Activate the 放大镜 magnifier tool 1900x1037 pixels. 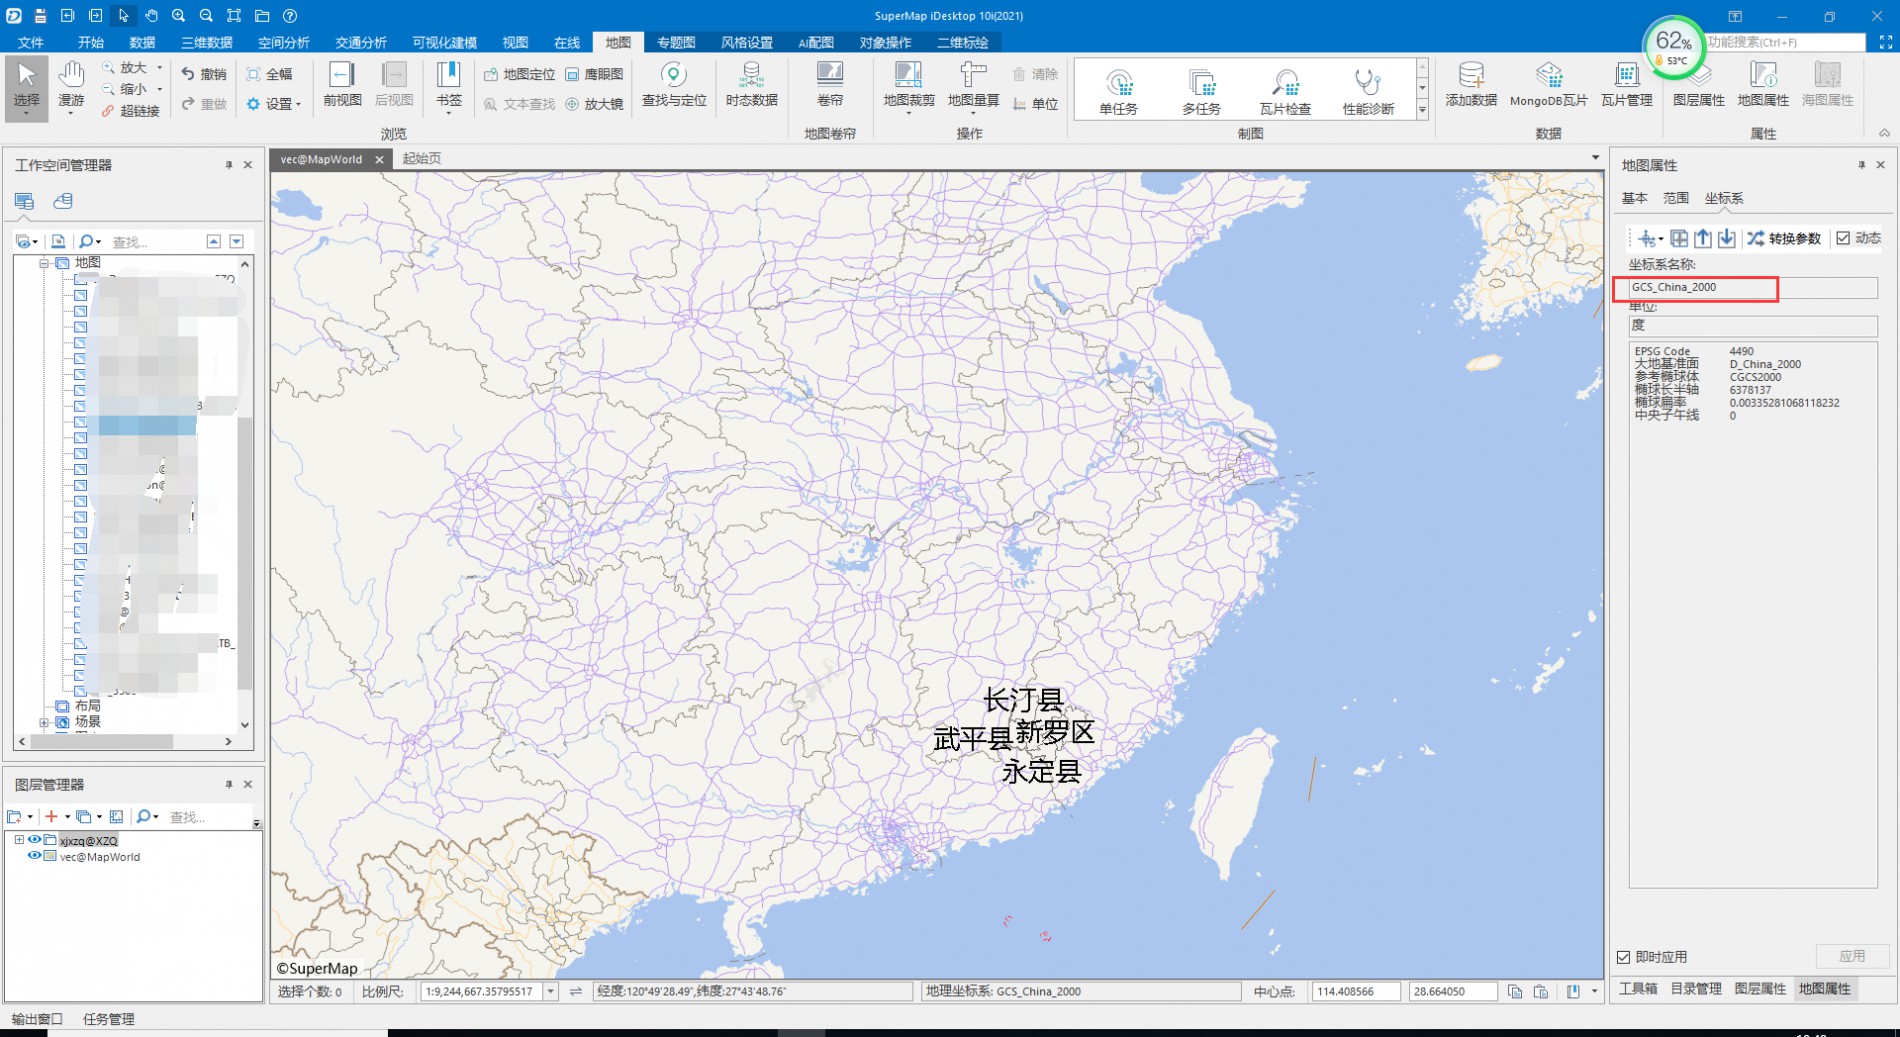pyautogui.click(x=594, y=104)
